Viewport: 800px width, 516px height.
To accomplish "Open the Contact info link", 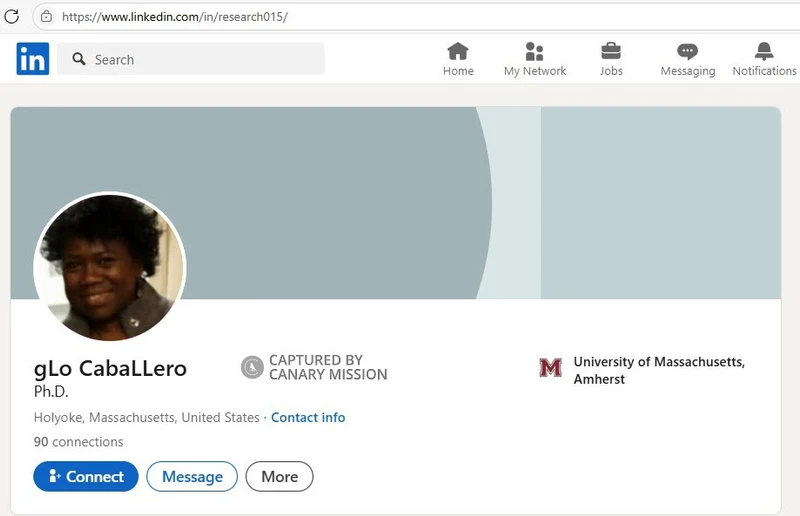I will (308, 418).
